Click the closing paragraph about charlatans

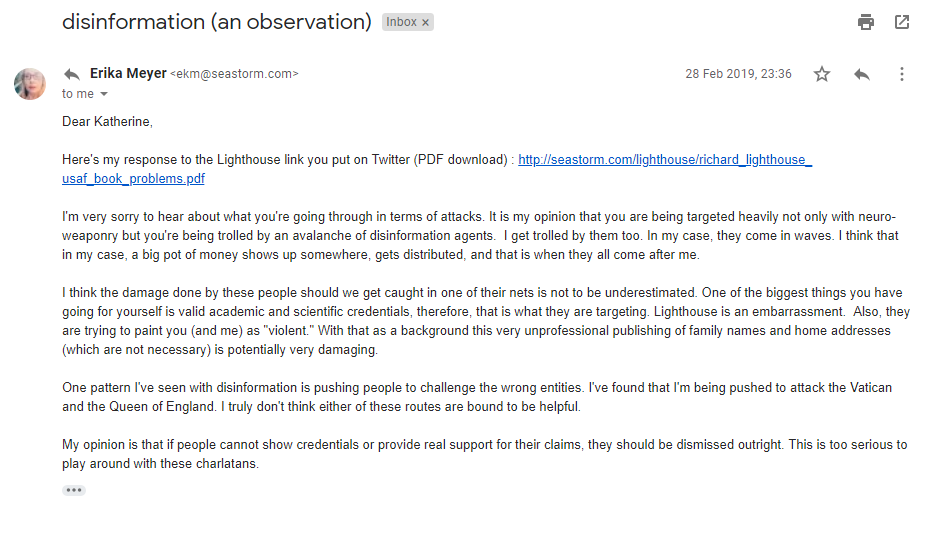(x=485, y=454)
